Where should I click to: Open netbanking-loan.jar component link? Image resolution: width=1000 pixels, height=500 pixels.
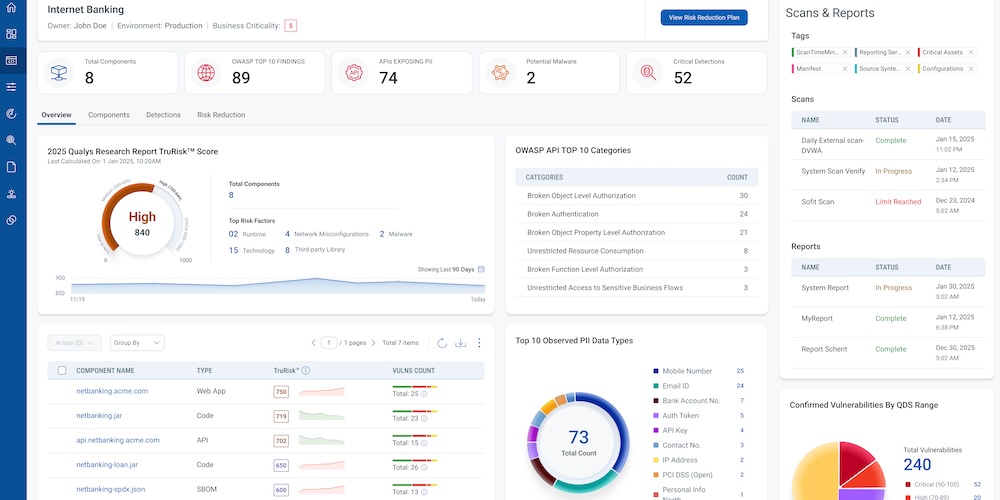(x=107, y=465)
